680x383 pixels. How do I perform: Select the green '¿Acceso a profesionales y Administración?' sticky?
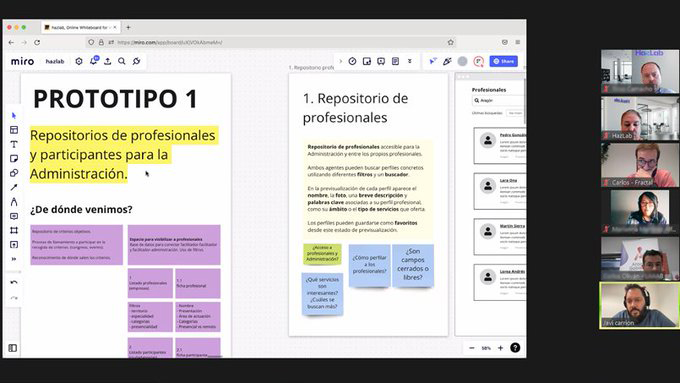[x=322, y=254]
